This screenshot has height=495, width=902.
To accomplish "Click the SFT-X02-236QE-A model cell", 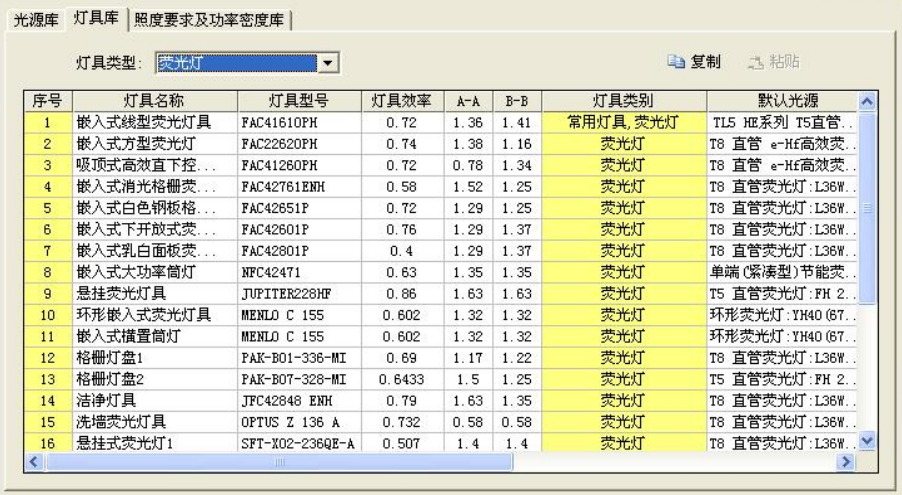I will coord(299,443).
